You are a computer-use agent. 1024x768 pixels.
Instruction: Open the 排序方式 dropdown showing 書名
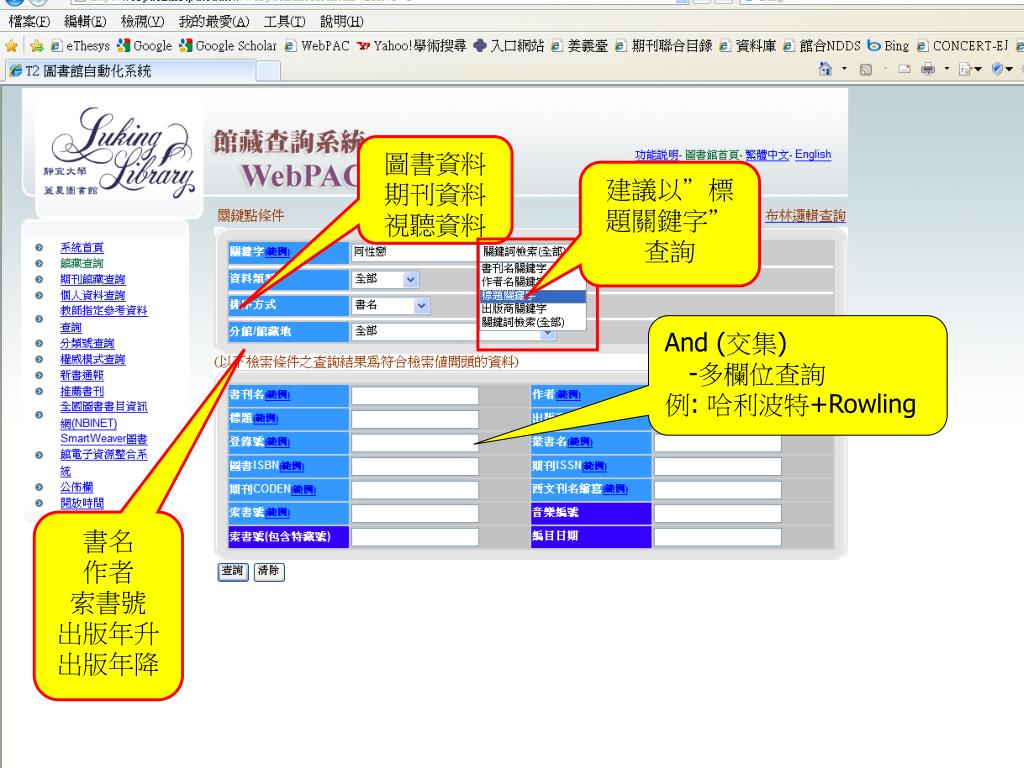391,306
